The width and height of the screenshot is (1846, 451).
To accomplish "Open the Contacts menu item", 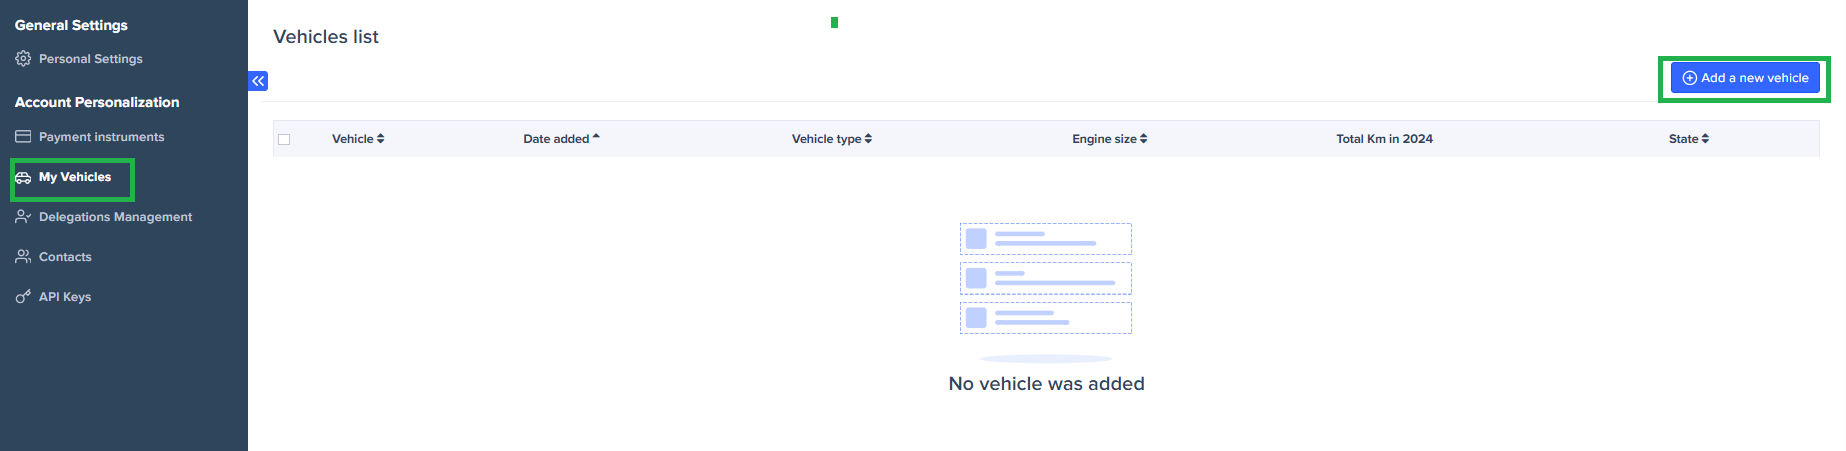I will (x=65, y=257).
